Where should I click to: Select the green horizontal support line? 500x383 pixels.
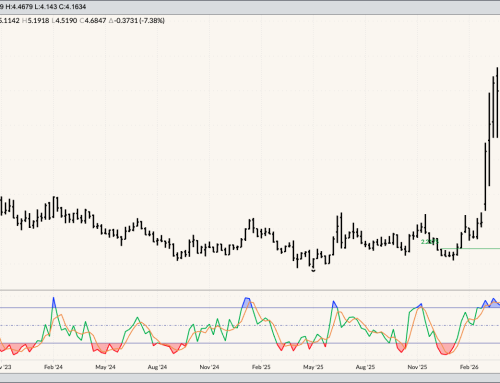pyautogui.click(x=470, y=248)
